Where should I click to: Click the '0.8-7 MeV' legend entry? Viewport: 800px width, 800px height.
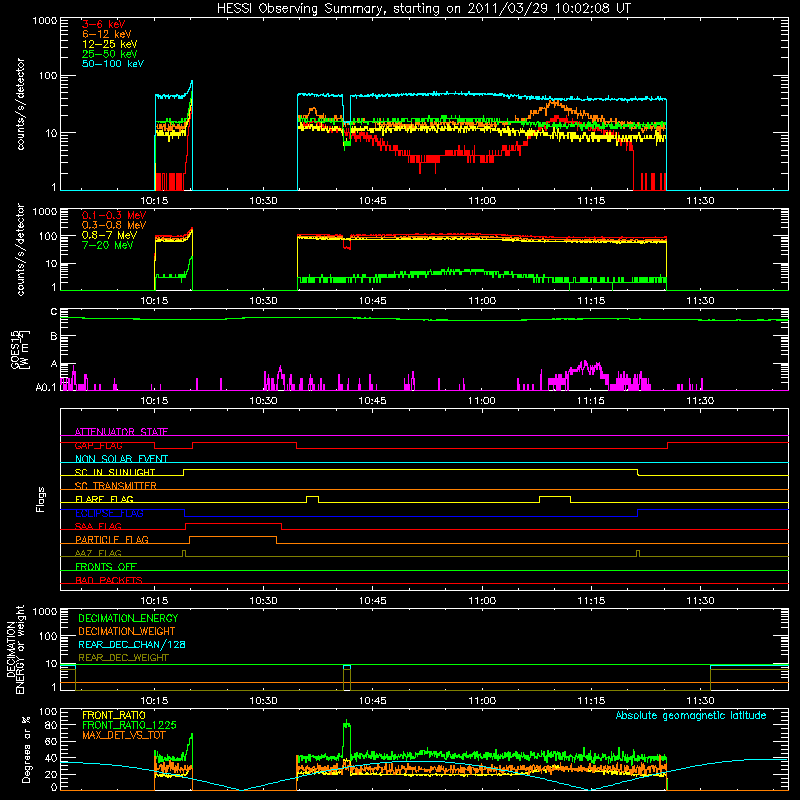click(110, 235)
